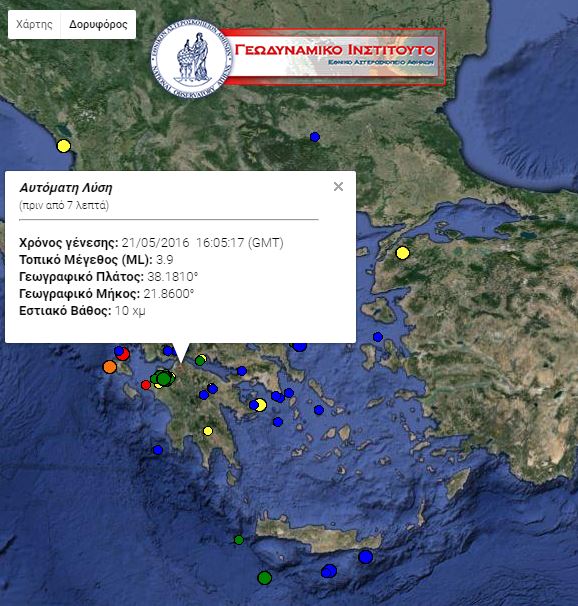Select the small yellow marker in southern Peloponnese
The height and width of the screenshot is (606, 578).
point(208,431)
